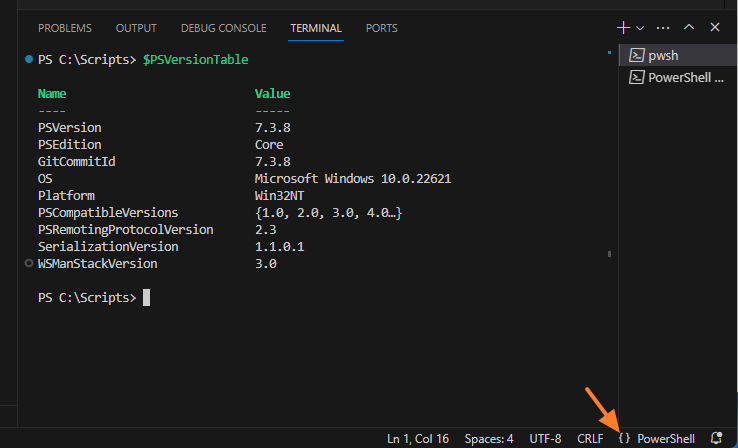This screenshot has width=738, height=448.
Task: Change file encoding via UTF-8
Action: (545, 439)
